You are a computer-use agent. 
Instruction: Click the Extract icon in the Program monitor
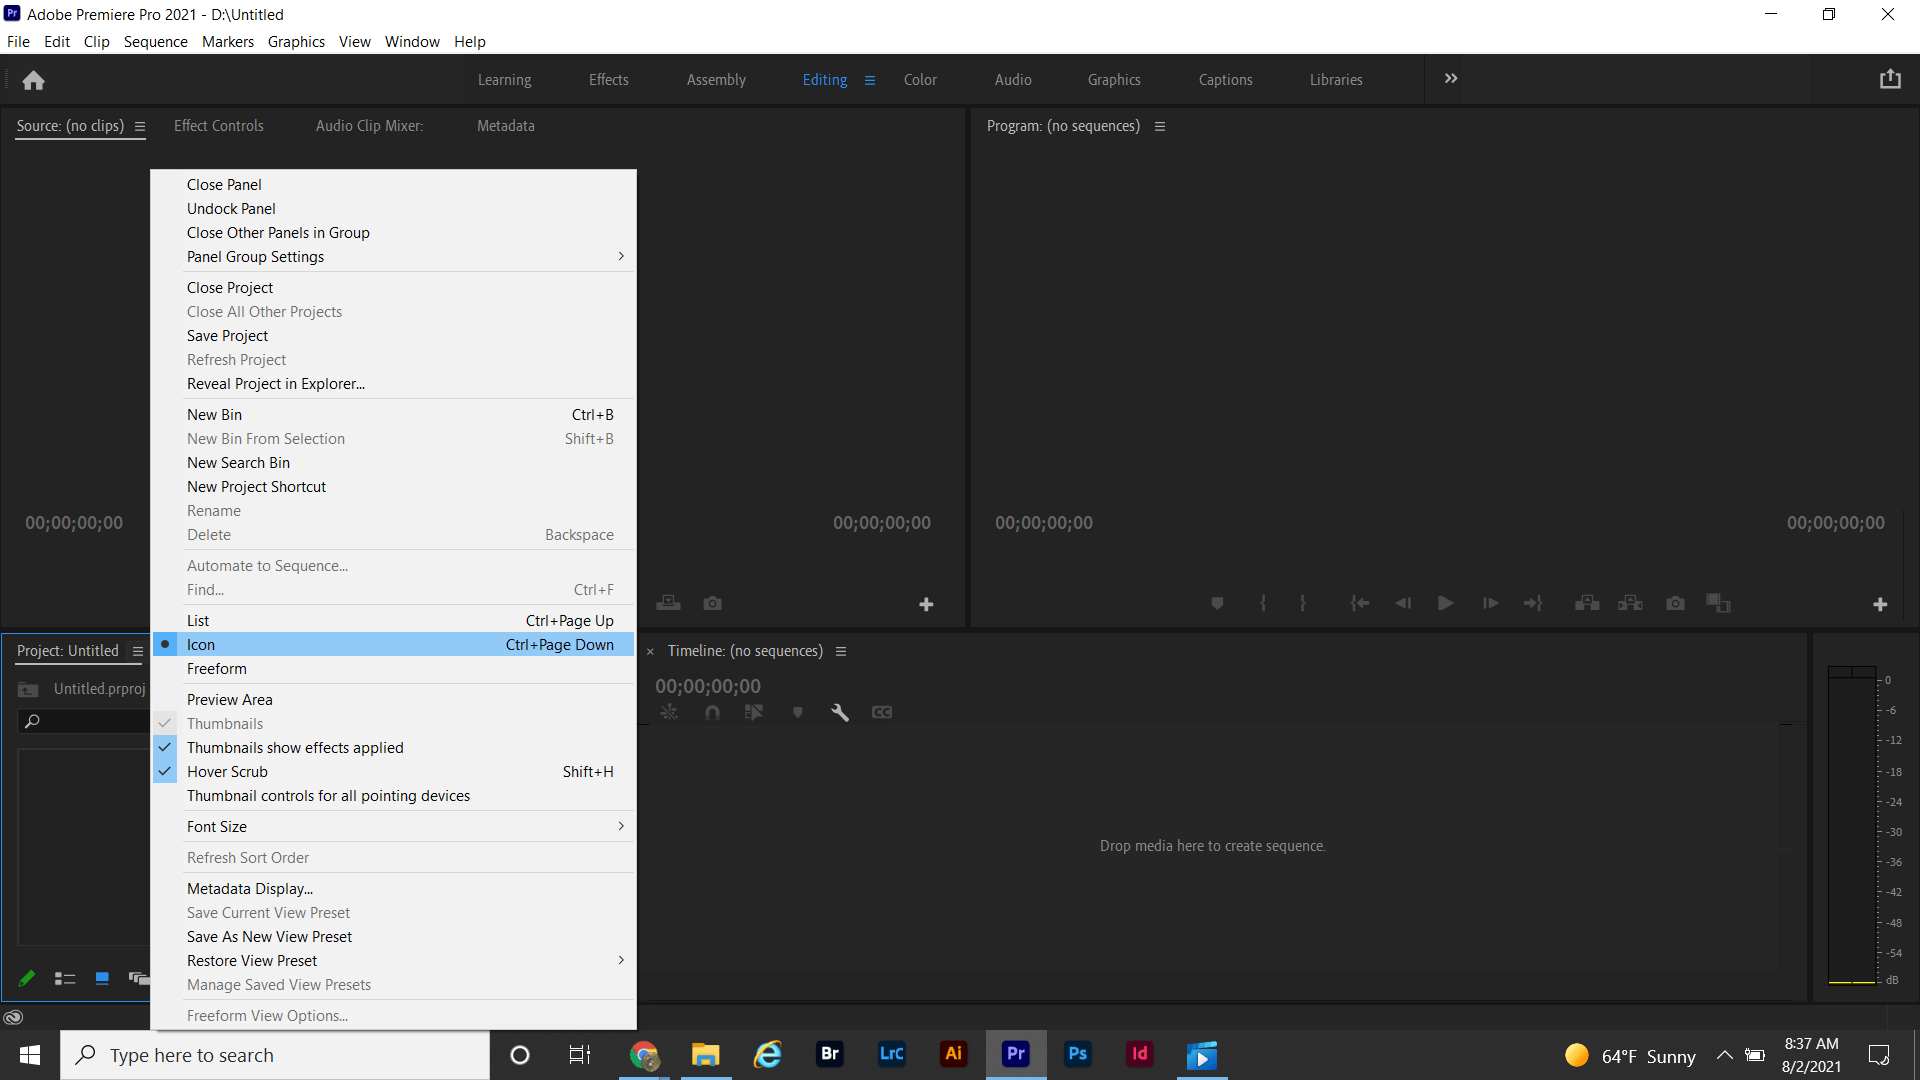point(1630,603)
